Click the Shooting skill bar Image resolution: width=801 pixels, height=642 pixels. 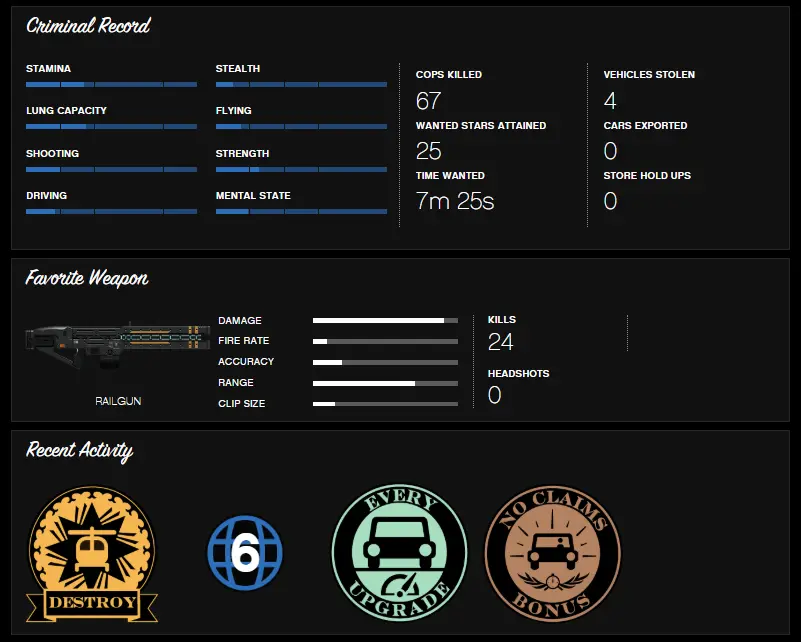point(111,169)
